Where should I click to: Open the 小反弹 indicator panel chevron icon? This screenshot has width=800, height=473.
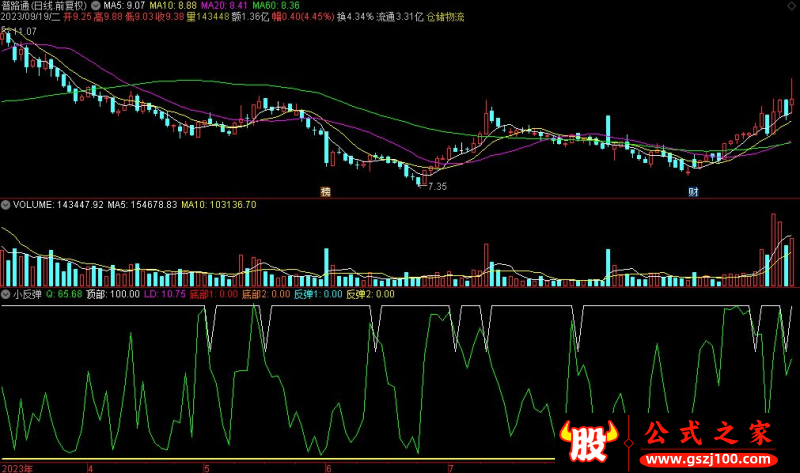6,294
